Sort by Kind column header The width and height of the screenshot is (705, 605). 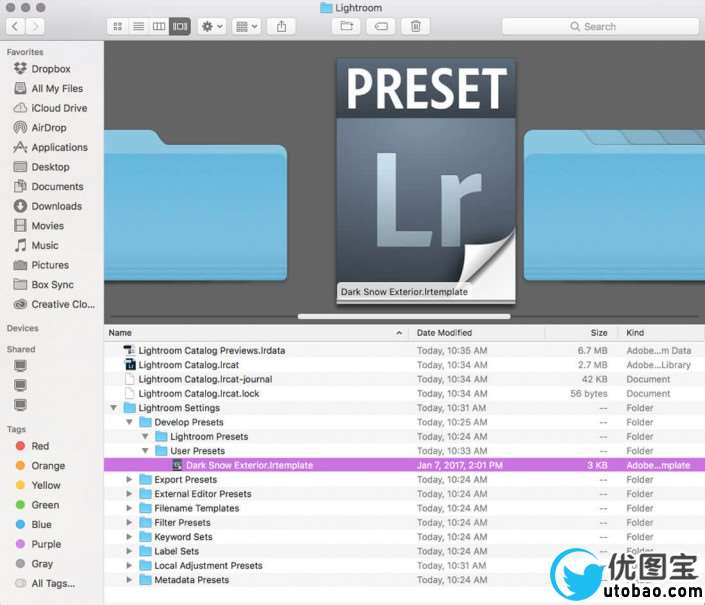tap(661, 333)
